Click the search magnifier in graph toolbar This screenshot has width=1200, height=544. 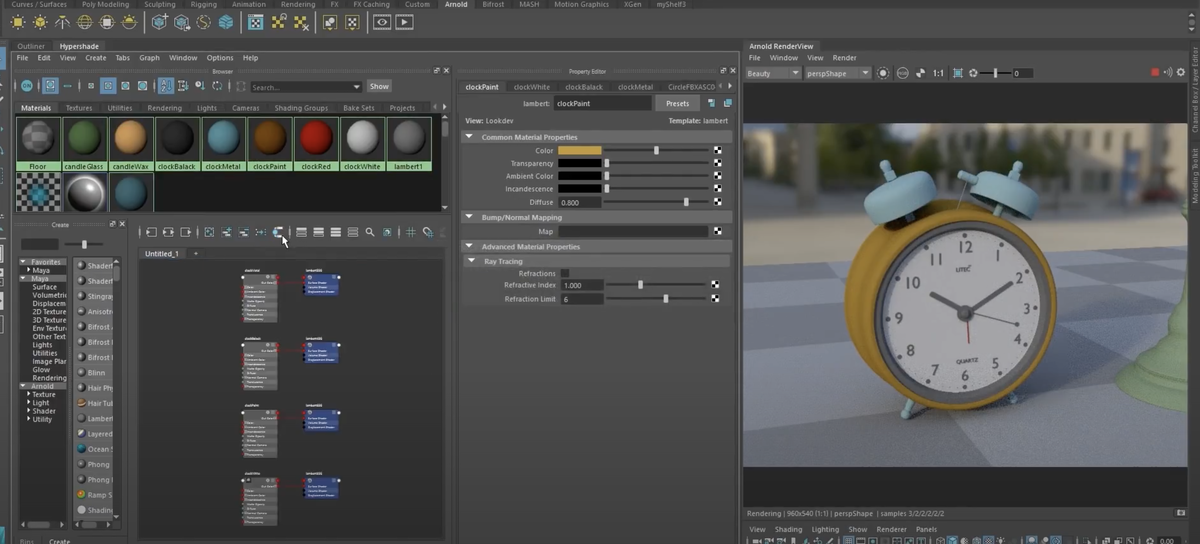(x=370, y=232)
